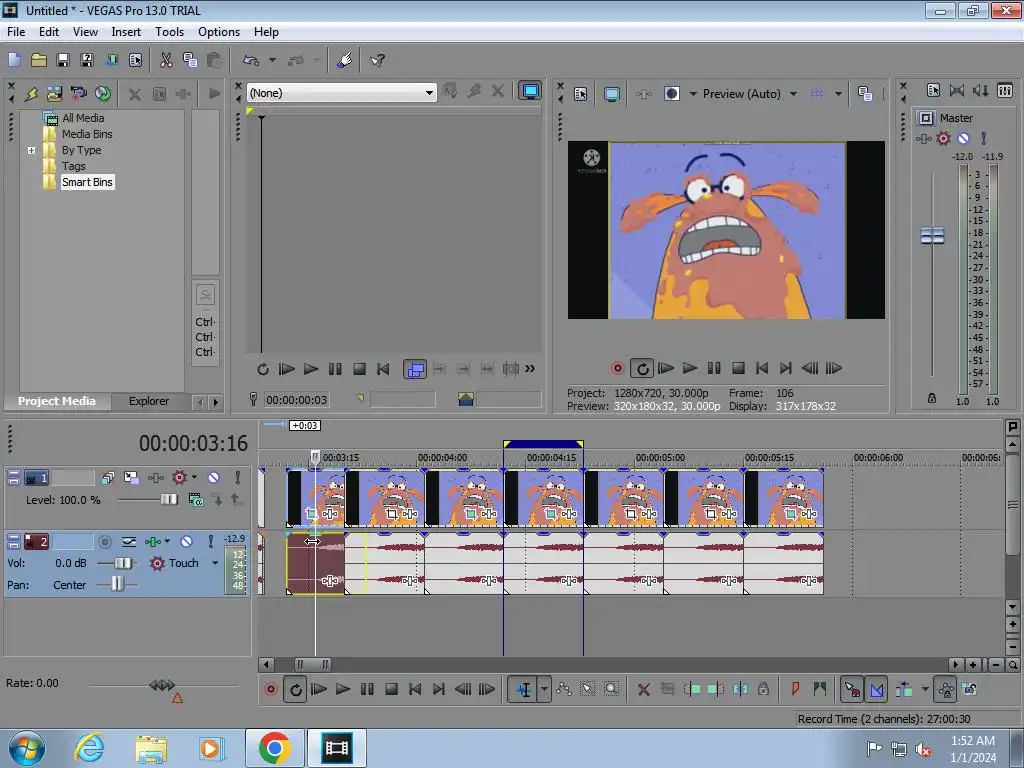Create a new project from toolbar
Viewport: 1024px width, 768px height.
[x=14, y=60]
